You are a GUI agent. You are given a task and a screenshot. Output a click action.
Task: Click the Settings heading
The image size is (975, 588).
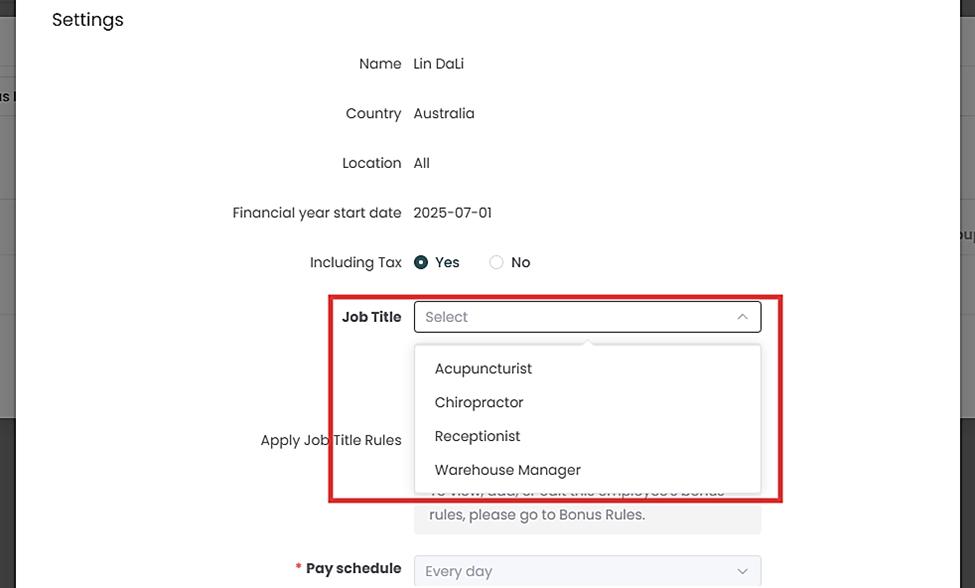coord(88,20)
